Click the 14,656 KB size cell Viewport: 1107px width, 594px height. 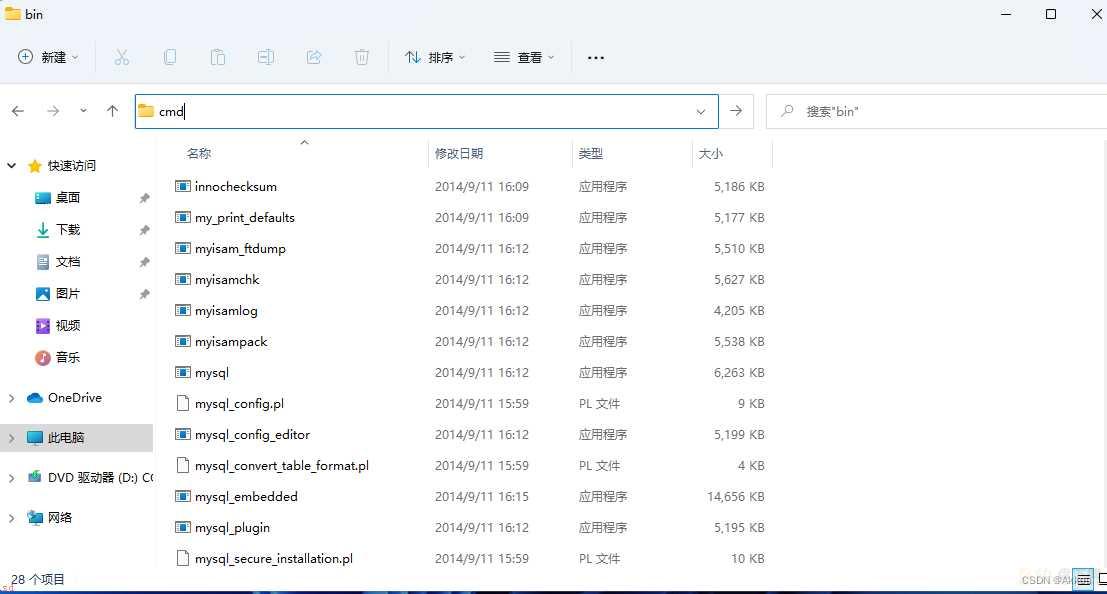point(736,497)
